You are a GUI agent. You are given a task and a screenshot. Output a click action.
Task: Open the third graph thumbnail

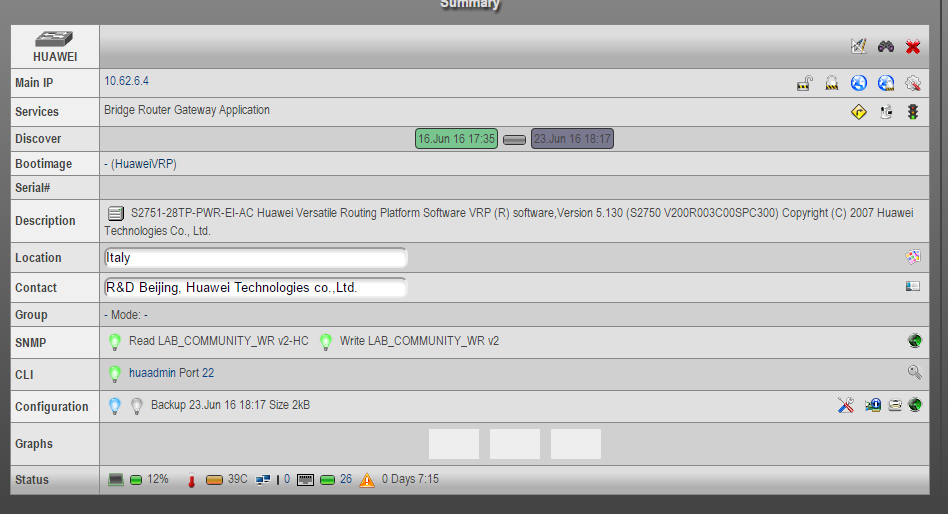(x=576, y=444)
